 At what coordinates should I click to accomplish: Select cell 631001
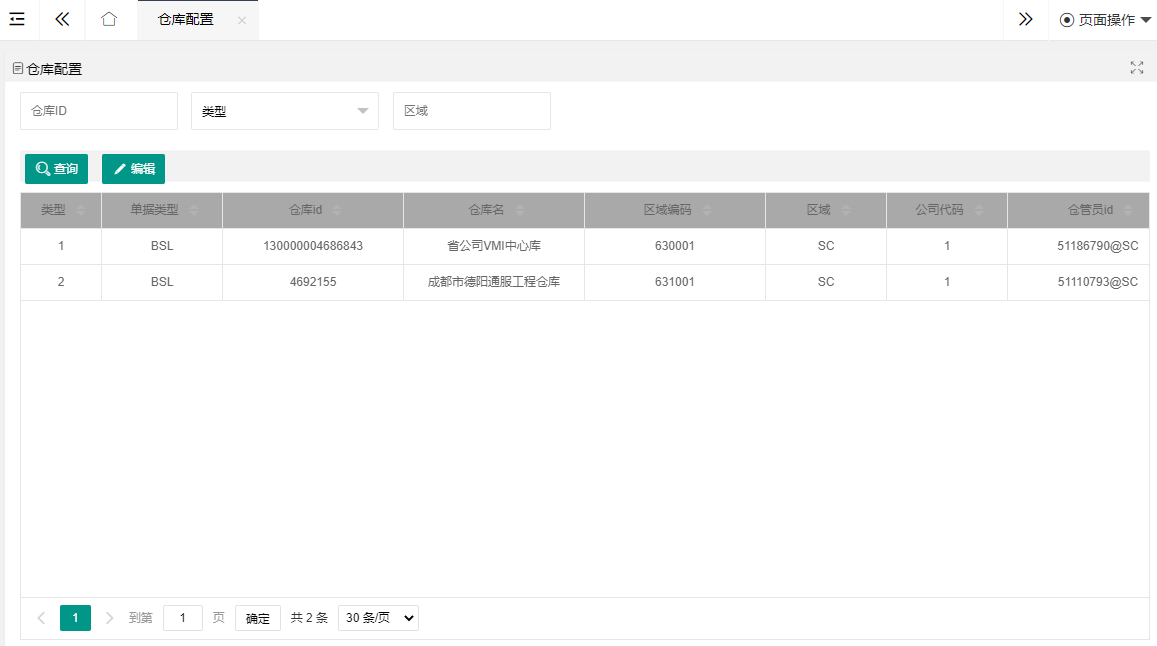[x=674, y=282]
